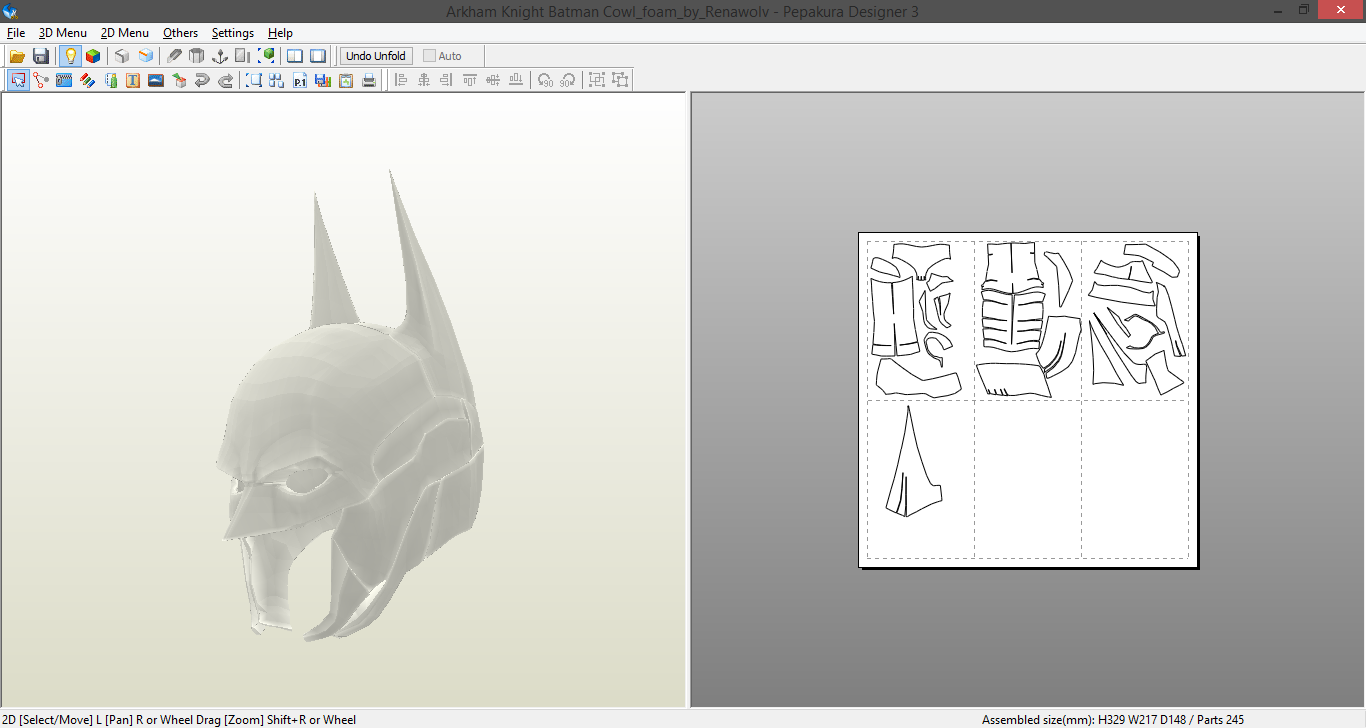Click the align vertical center icon
1366x728 pixels.
coord(493,80)
